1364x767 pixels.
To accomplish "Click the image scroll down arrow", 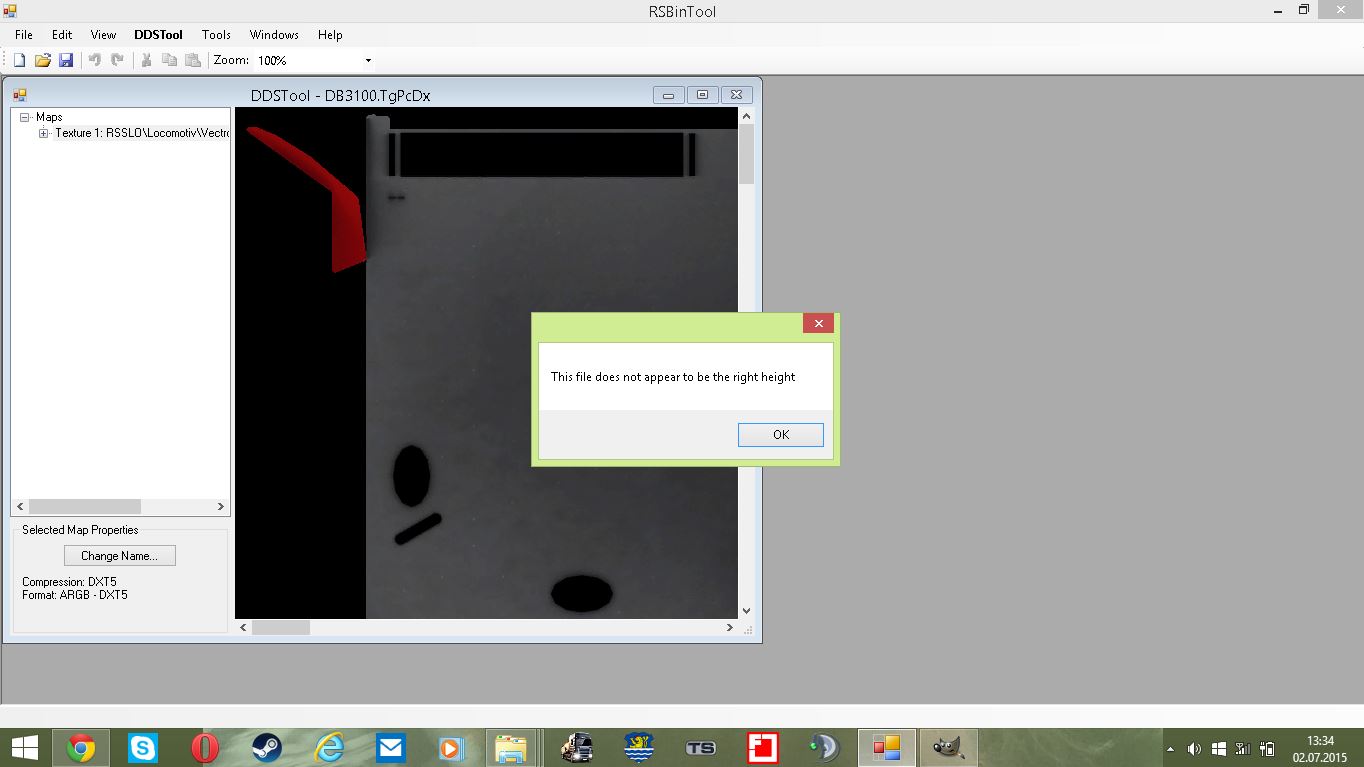I will point(746,611).
